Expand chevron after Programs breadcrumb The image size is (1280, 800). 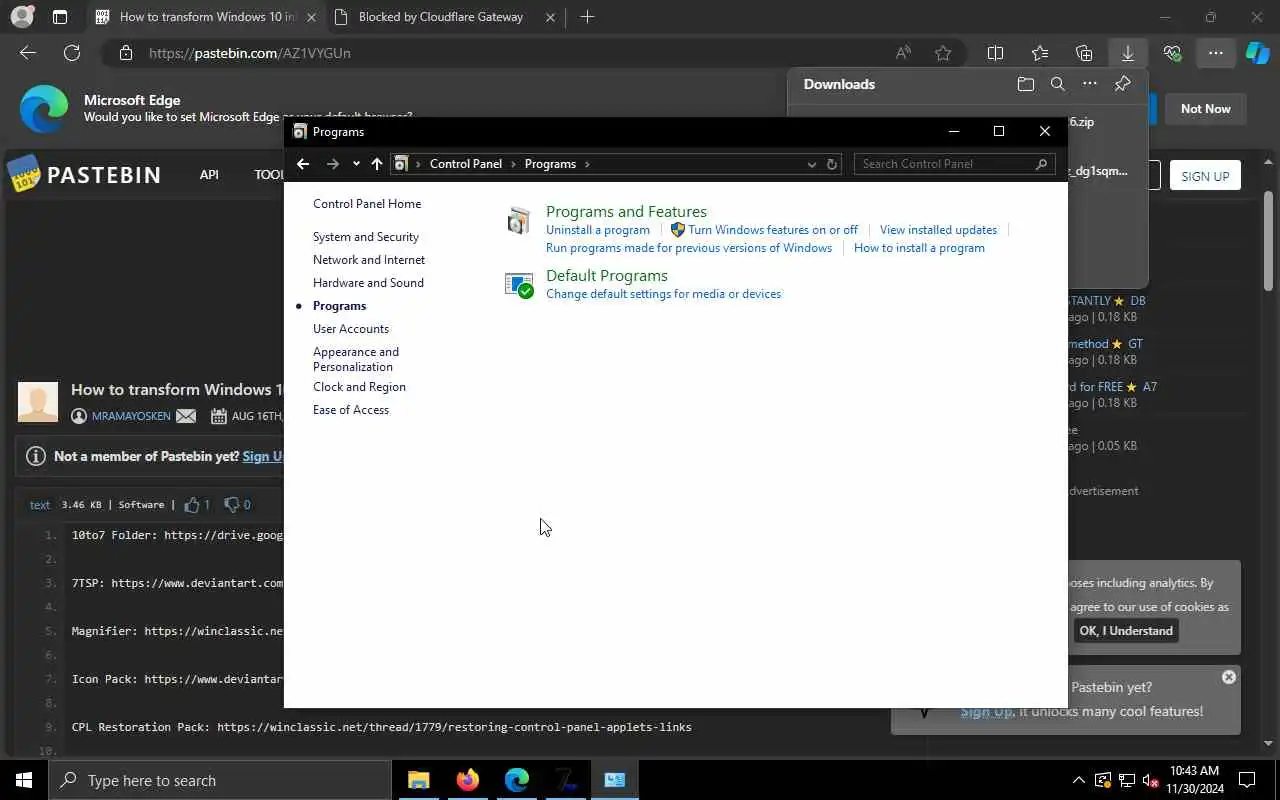coord(587,164)
